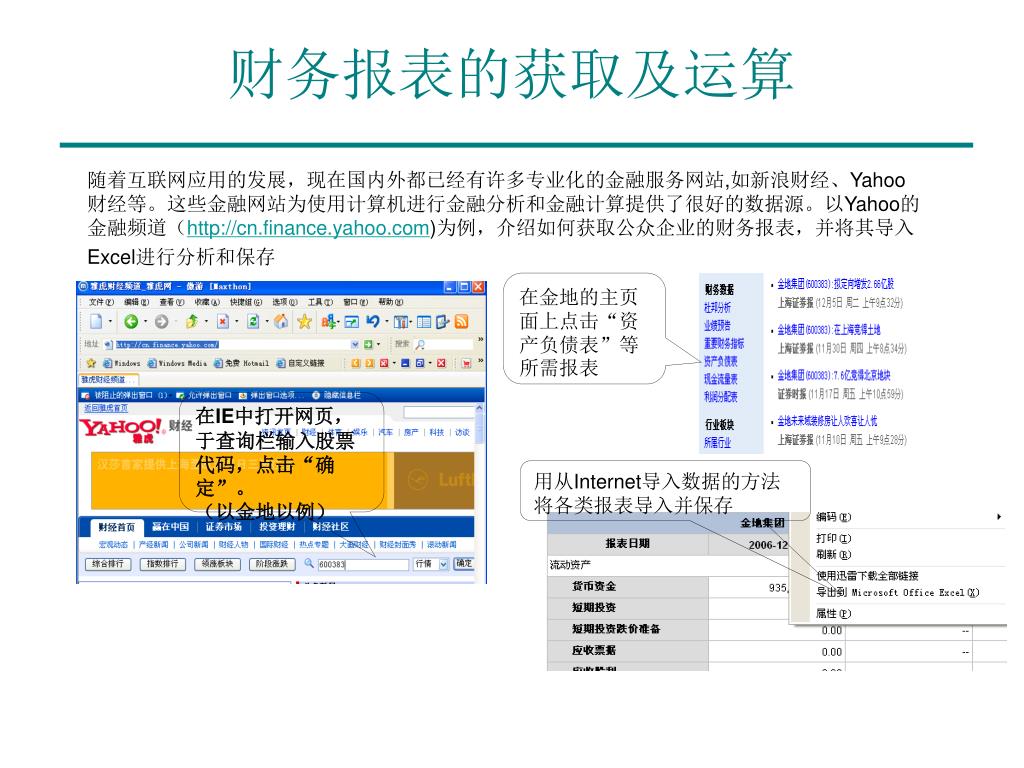Click the favorites star on the links bar
Viewport: 1024px width, 768px height.
[91, 363]
